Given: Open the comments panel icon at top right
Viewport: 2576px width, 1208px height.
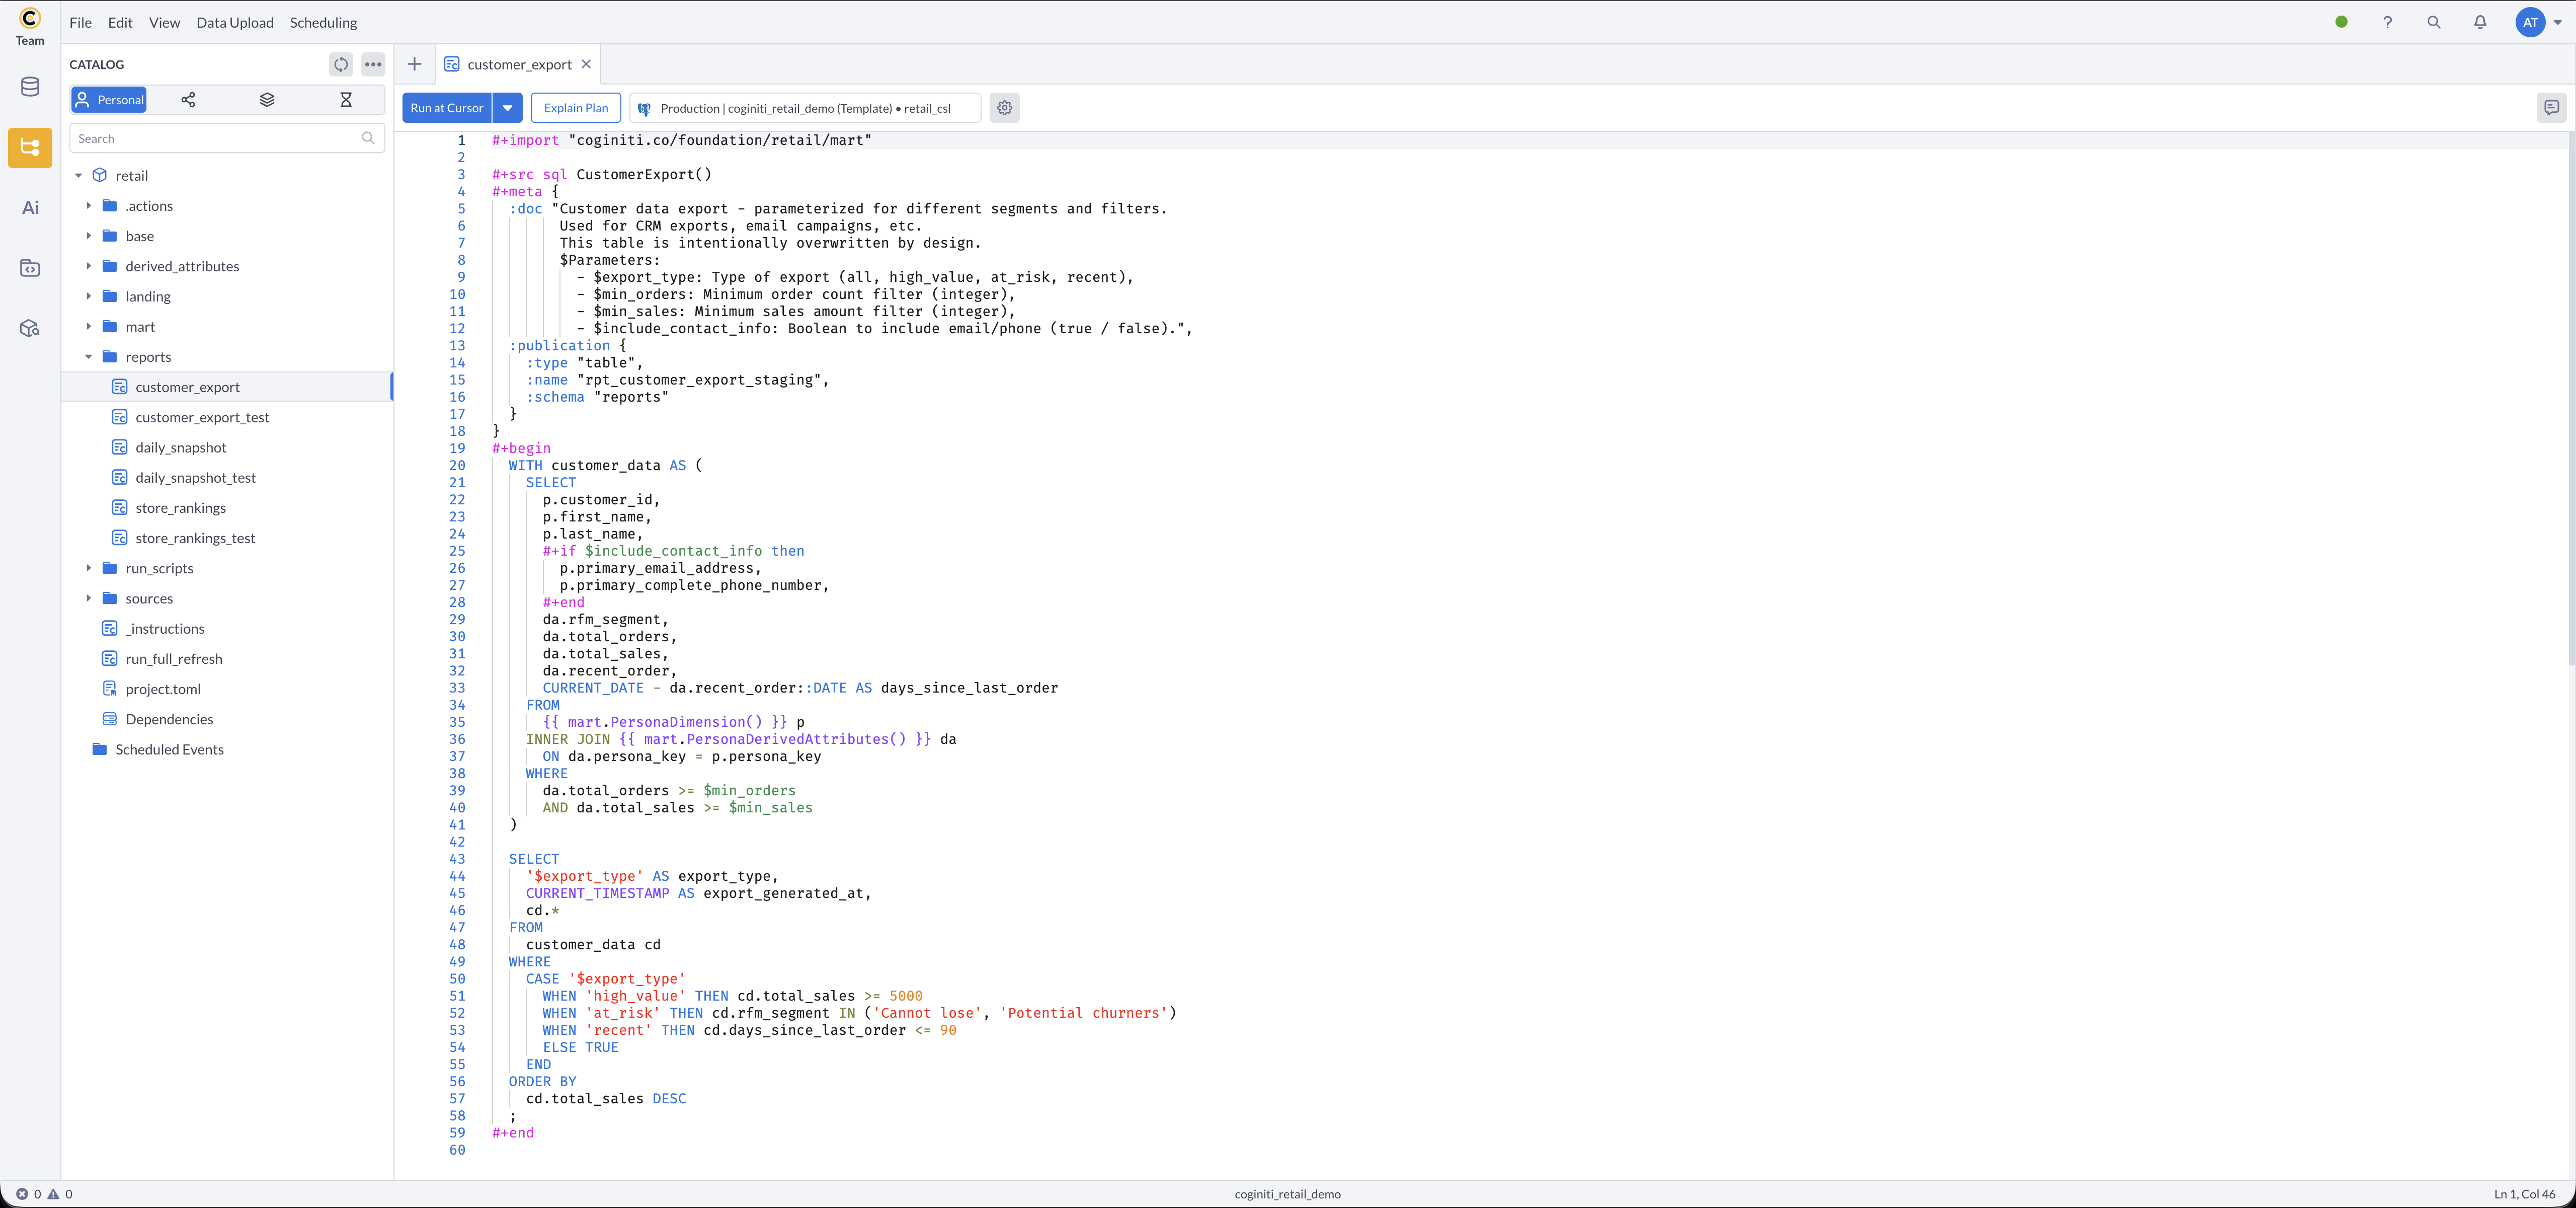Looking at the screenshot, I should [2551, 108].
